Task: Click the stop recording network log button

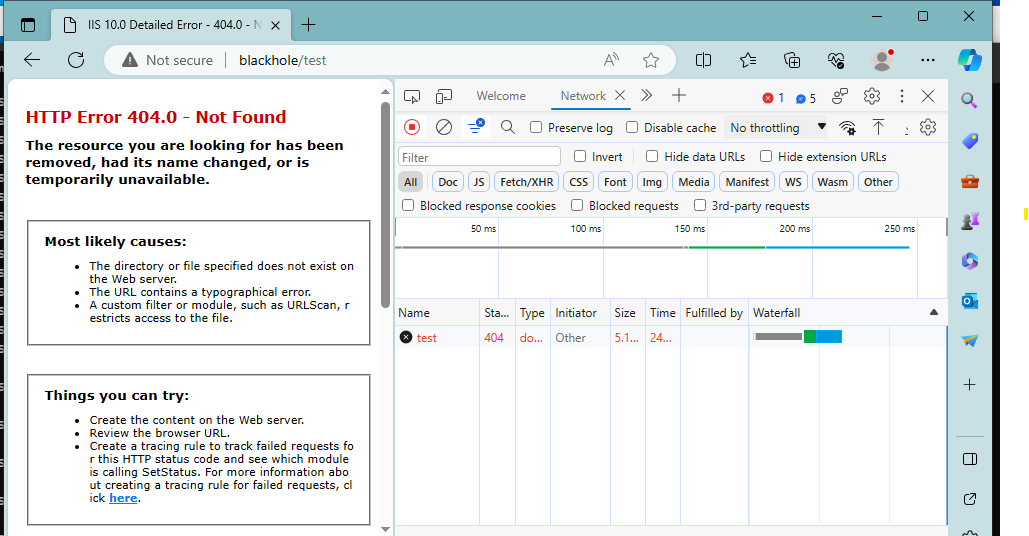Action: point(411,127)
